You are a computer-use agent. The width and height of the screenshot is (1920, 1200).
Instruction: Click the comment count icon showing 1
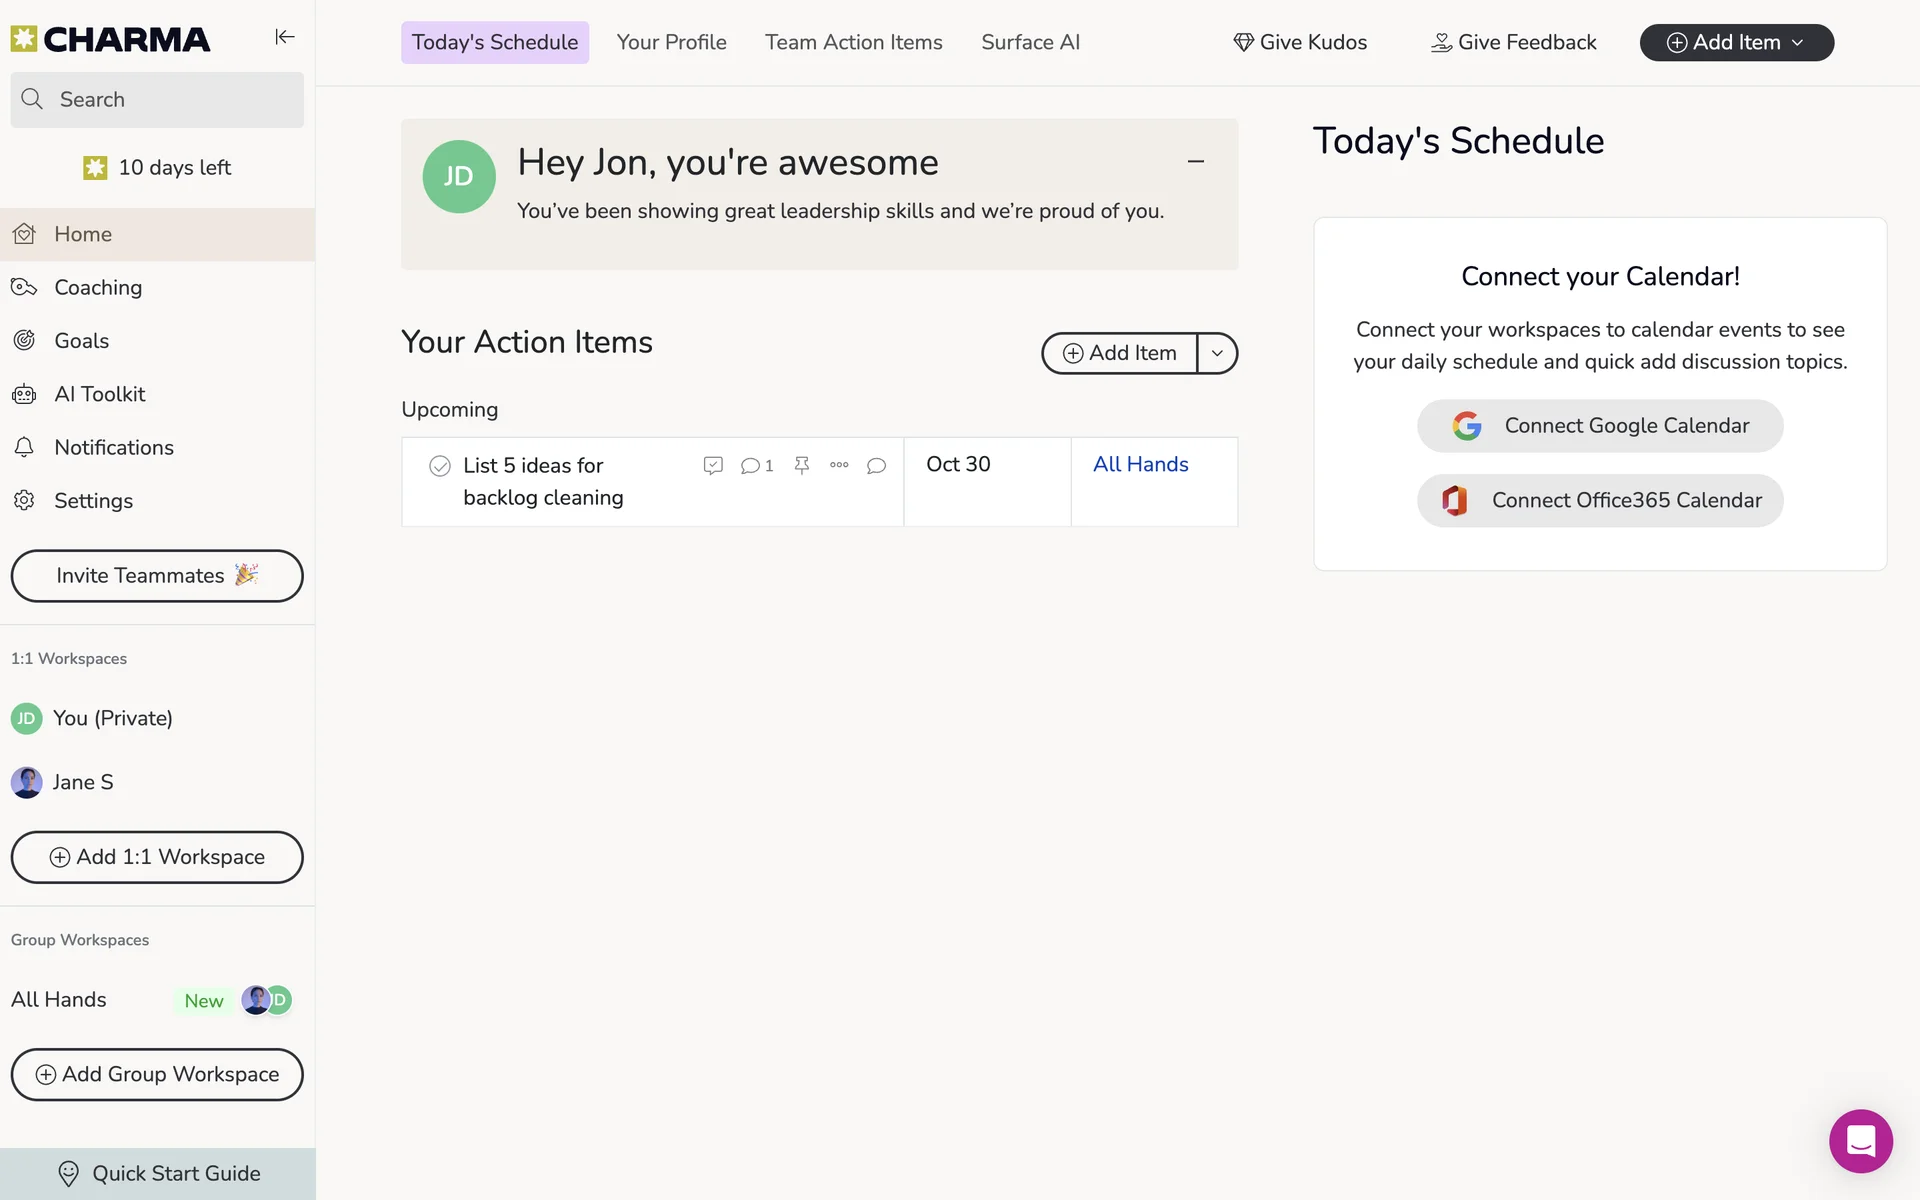point(756,466)
